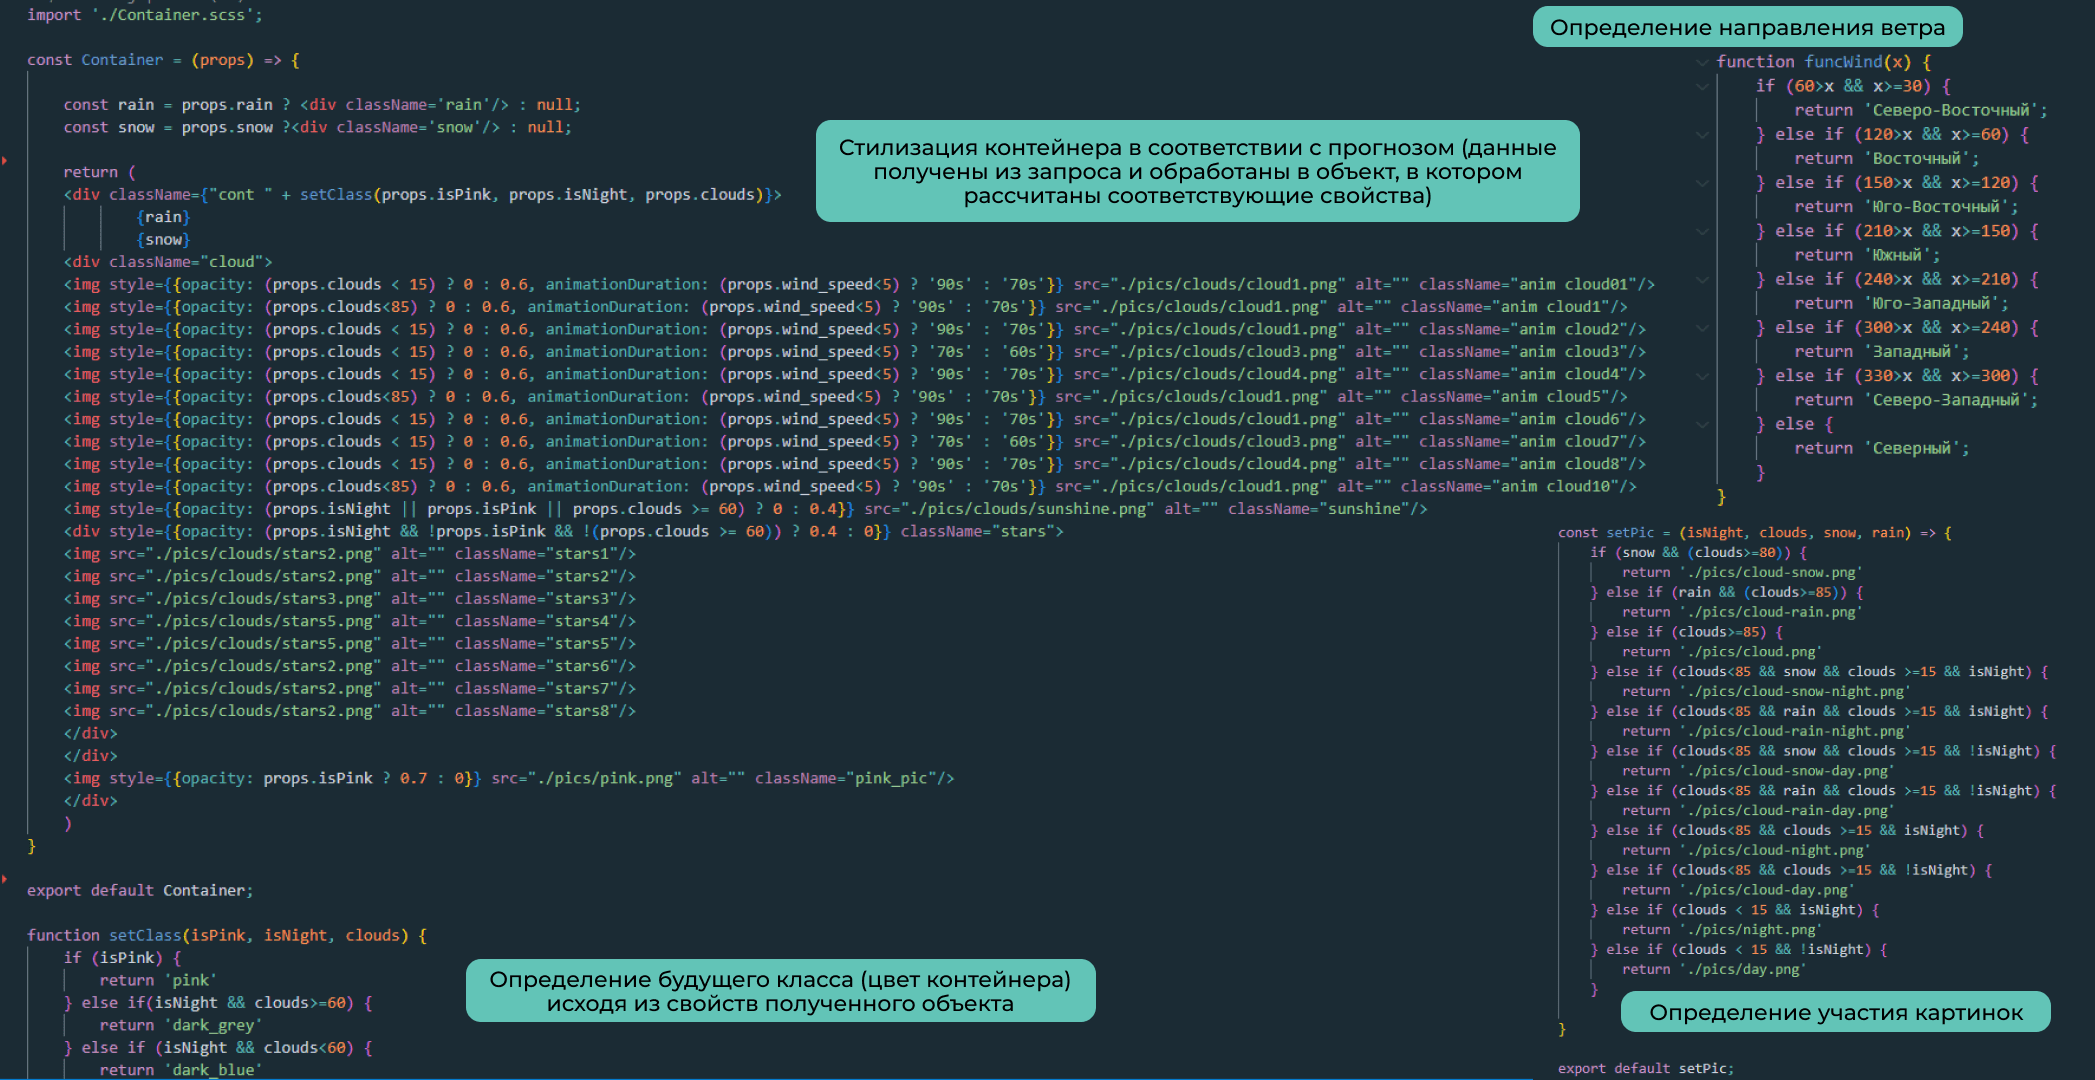Collapse the 'else if (150>x && x>=120)' branch
Viewport: 2095px width, 1080px height.
point(1702,183)
